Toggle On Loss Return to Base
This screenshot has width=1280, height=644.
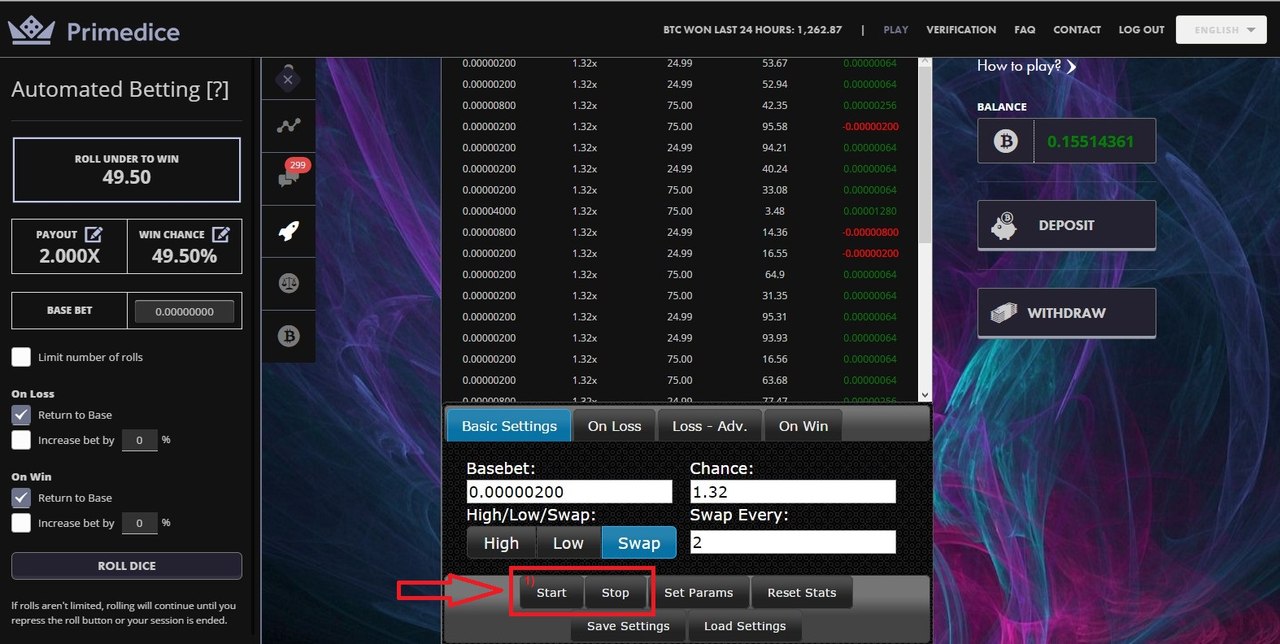click(21, 415)
